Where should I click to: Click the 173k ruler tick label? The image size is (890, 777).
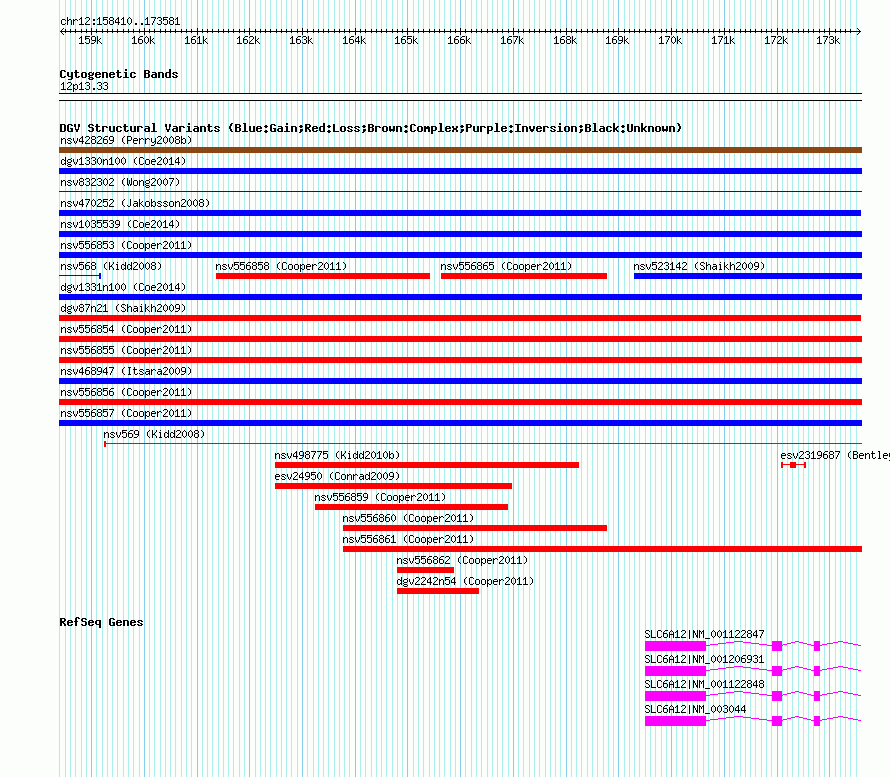pos(828,40)
